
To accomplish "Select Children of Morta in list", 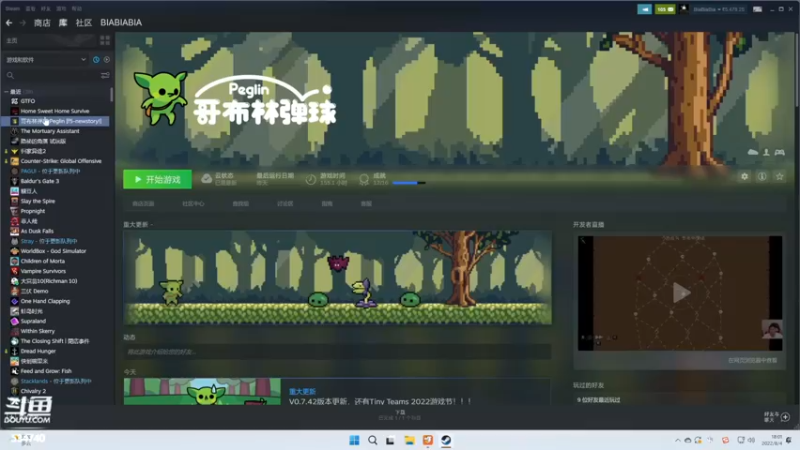I will click(42, 261).
